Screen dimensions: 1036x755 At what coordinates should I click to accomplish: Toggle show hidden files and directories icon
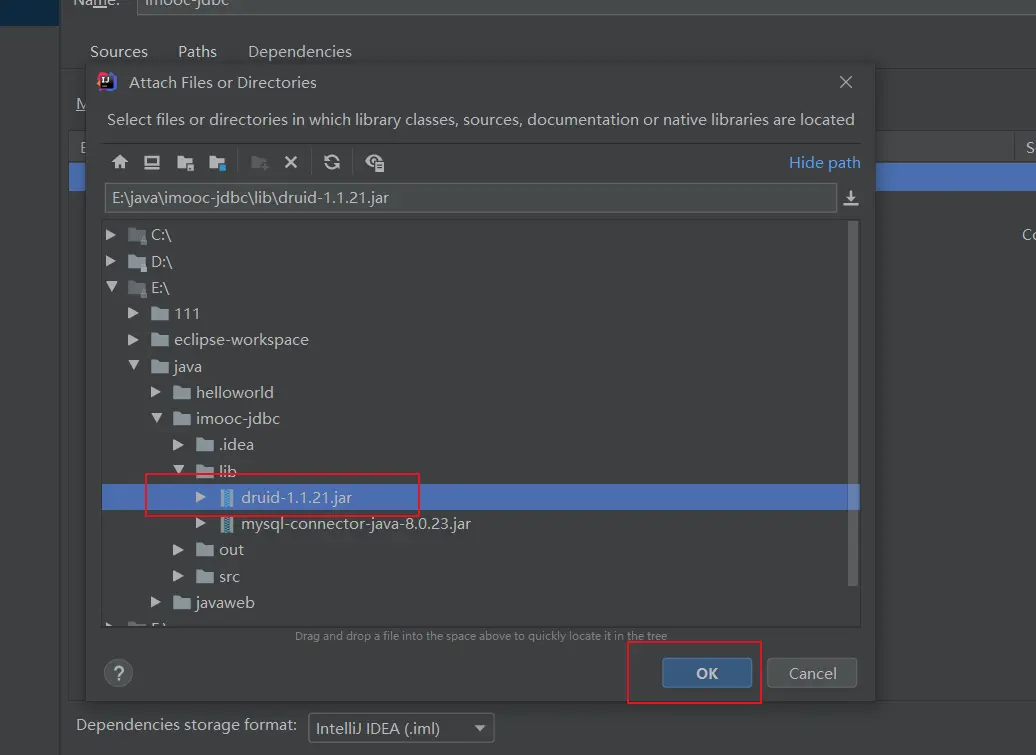(x=375, y=162)
